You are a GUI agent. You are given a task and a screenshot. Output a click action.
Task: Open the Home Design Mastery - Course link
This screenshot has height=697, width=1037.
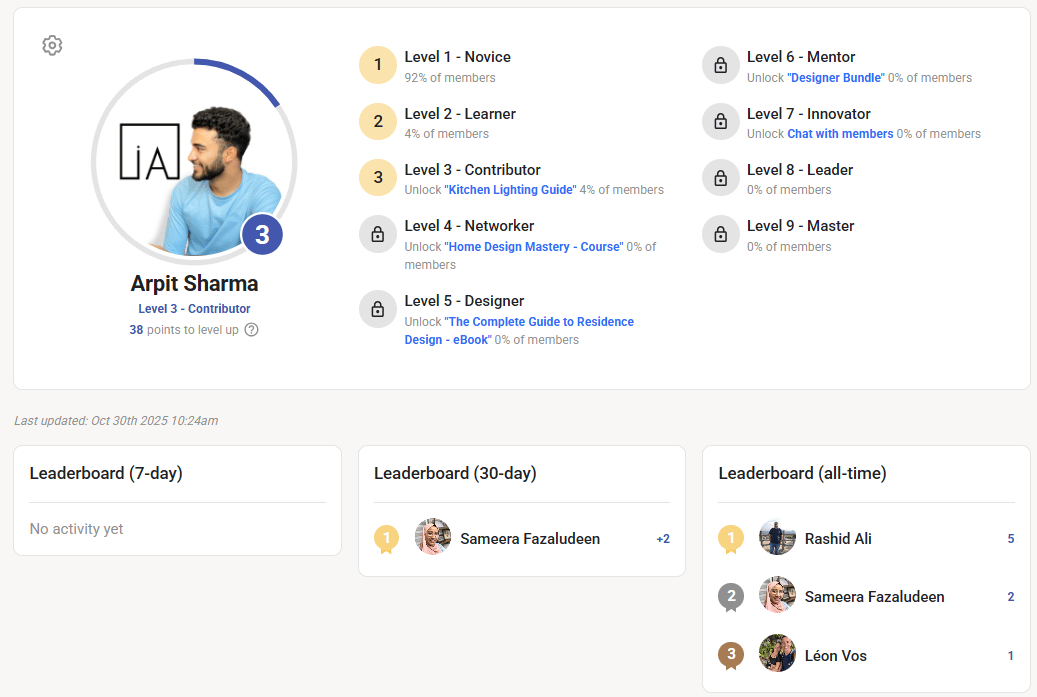click(x=535, y=247)
